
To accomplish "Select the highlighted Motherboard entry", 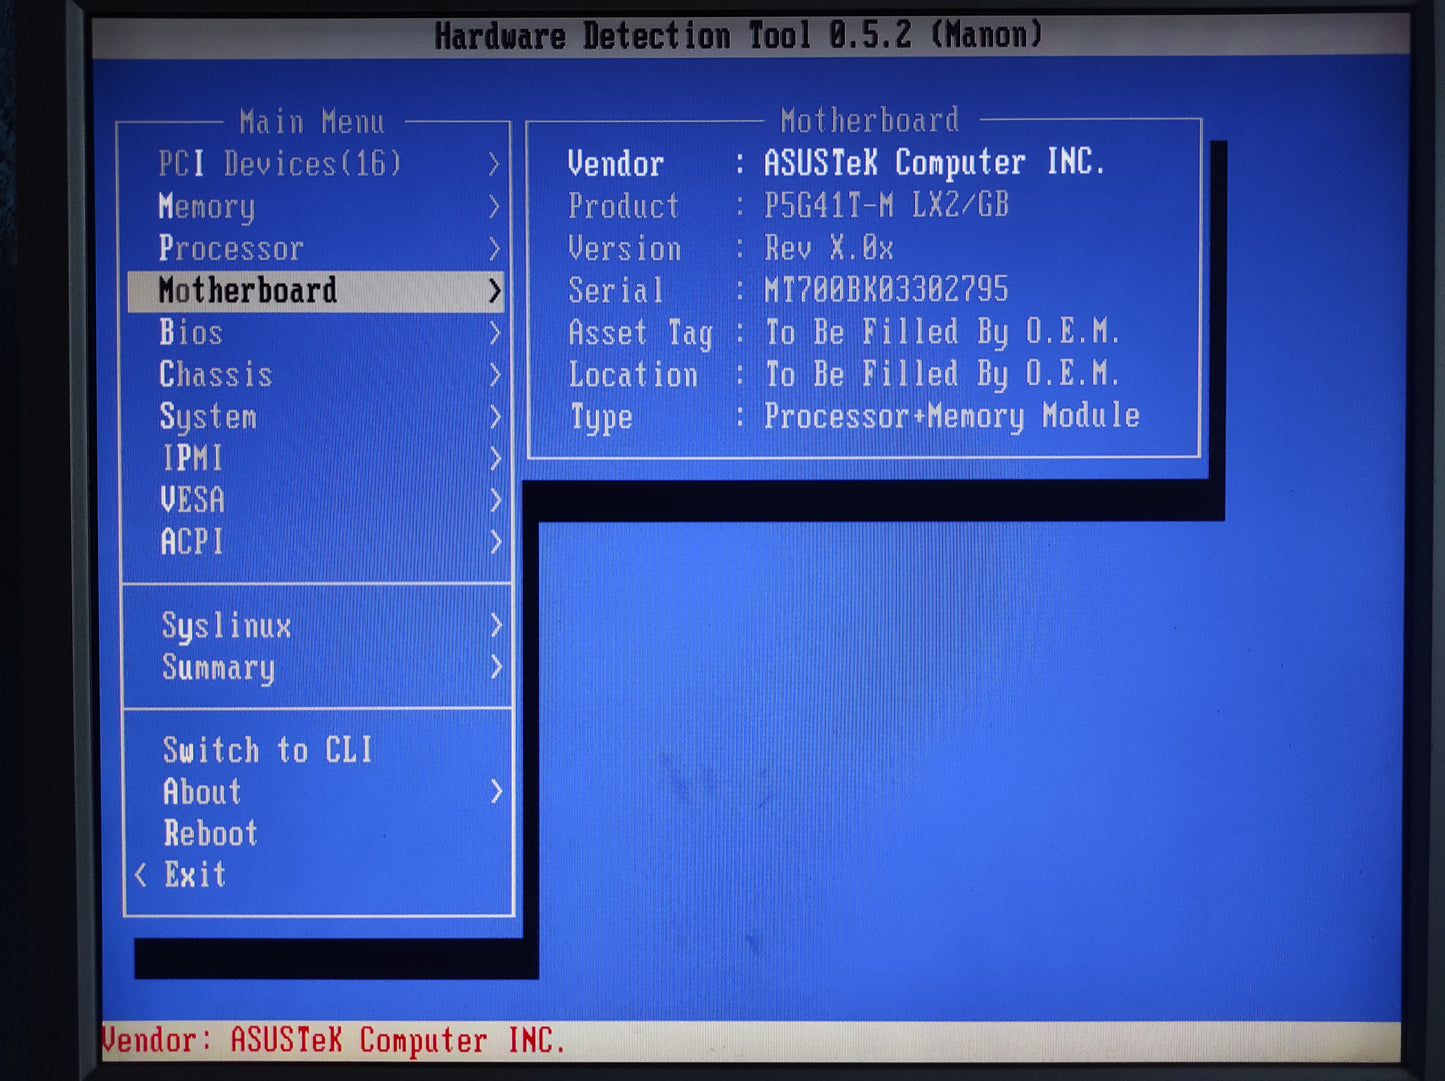I will point(248,291).
